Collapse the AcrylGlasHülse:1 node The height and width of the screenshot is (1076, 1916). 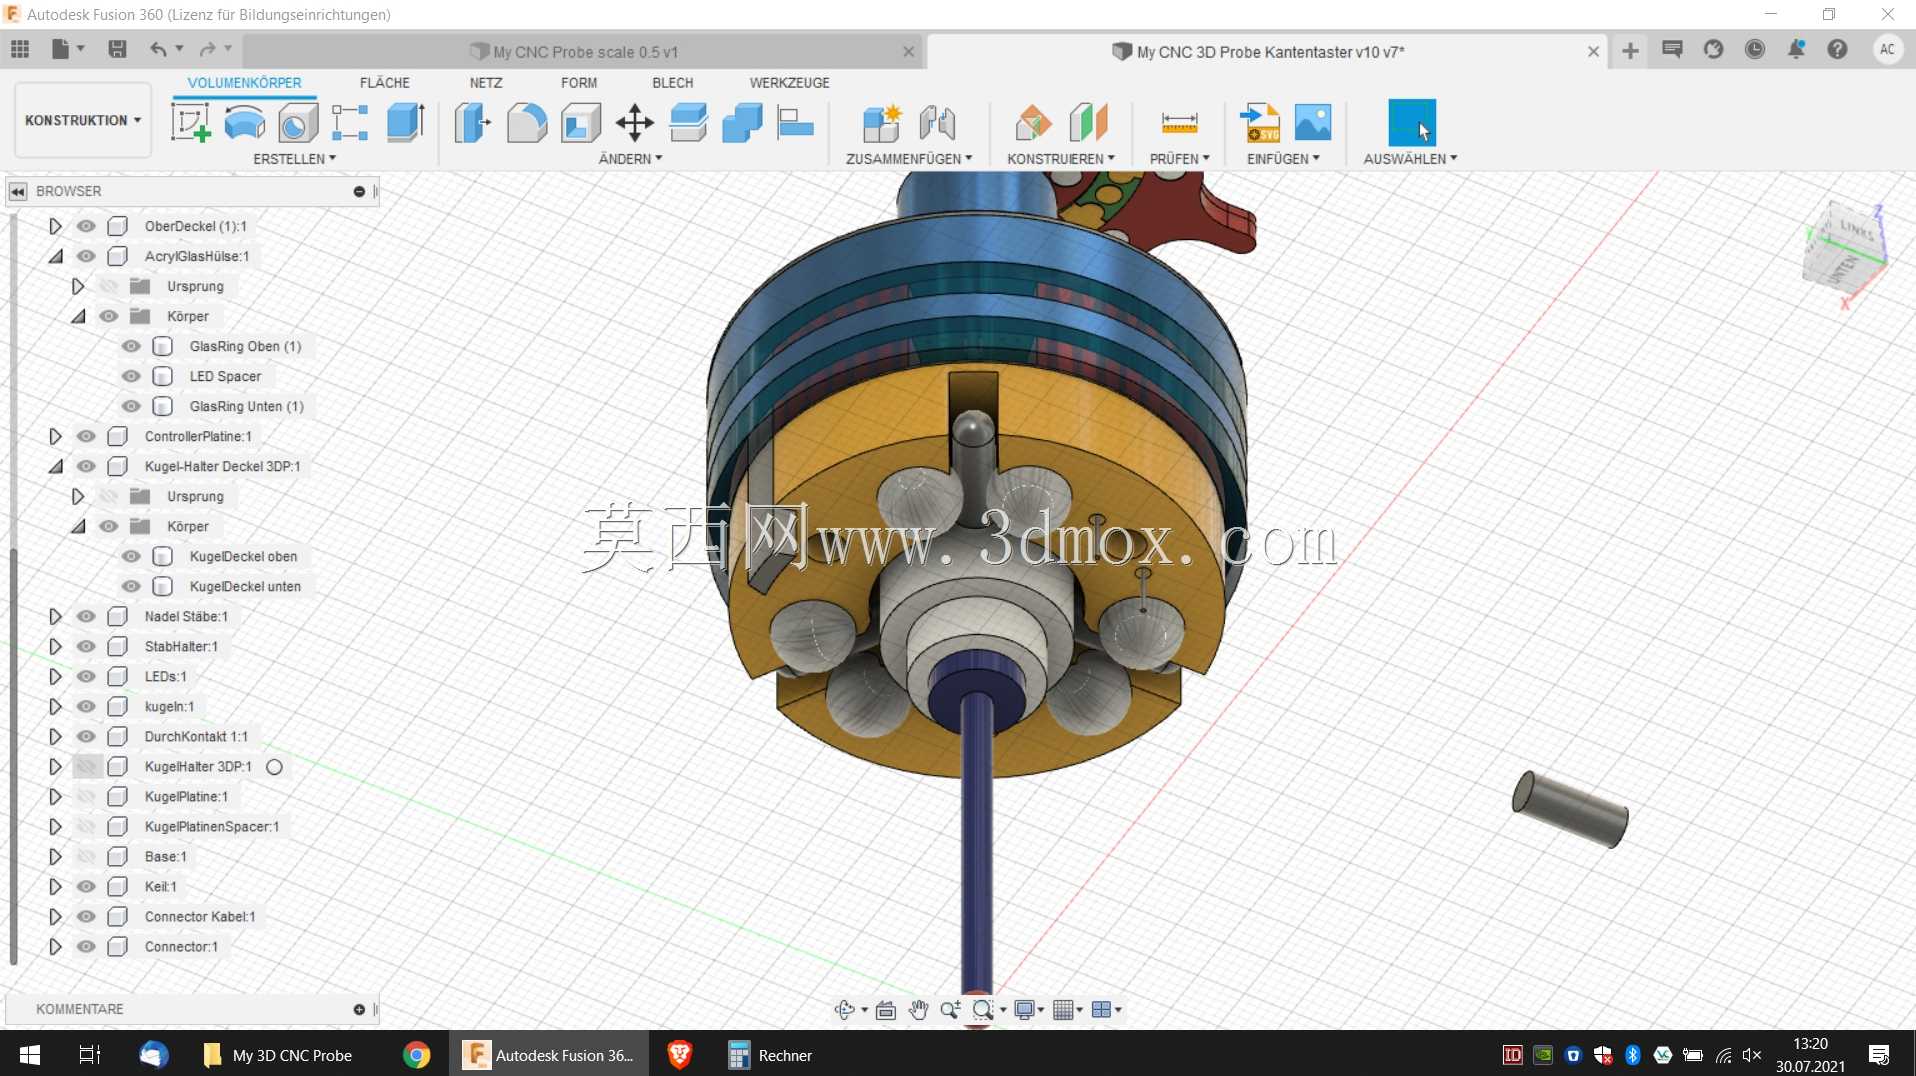pyautogui.click(x=55, y=256)
